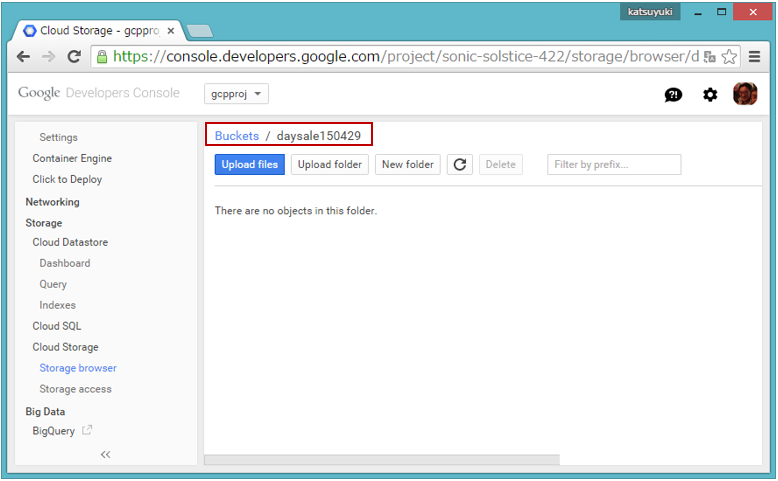Open the Datastore Dashboard
The height and width of the screenshot is (481, 778).
pos(65,263)
